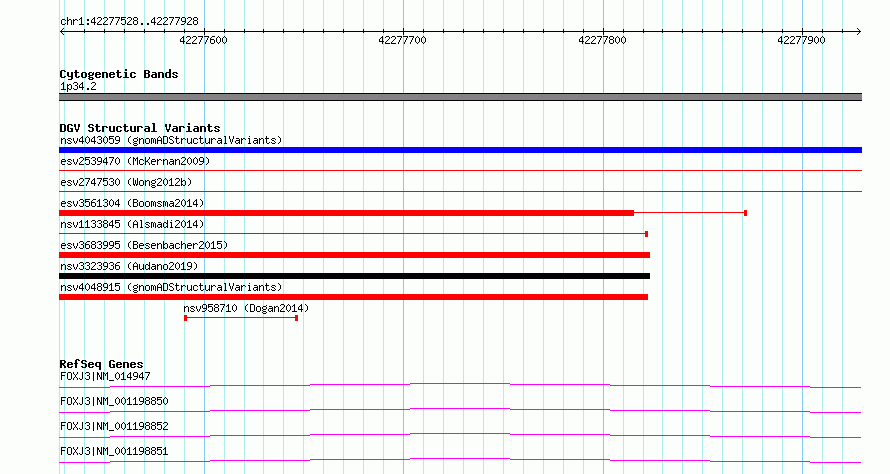Viewport: 890px width, 474px height.
Task: Click the blue nsv4043059 variant bar
Action: click(x=460, y=150)
